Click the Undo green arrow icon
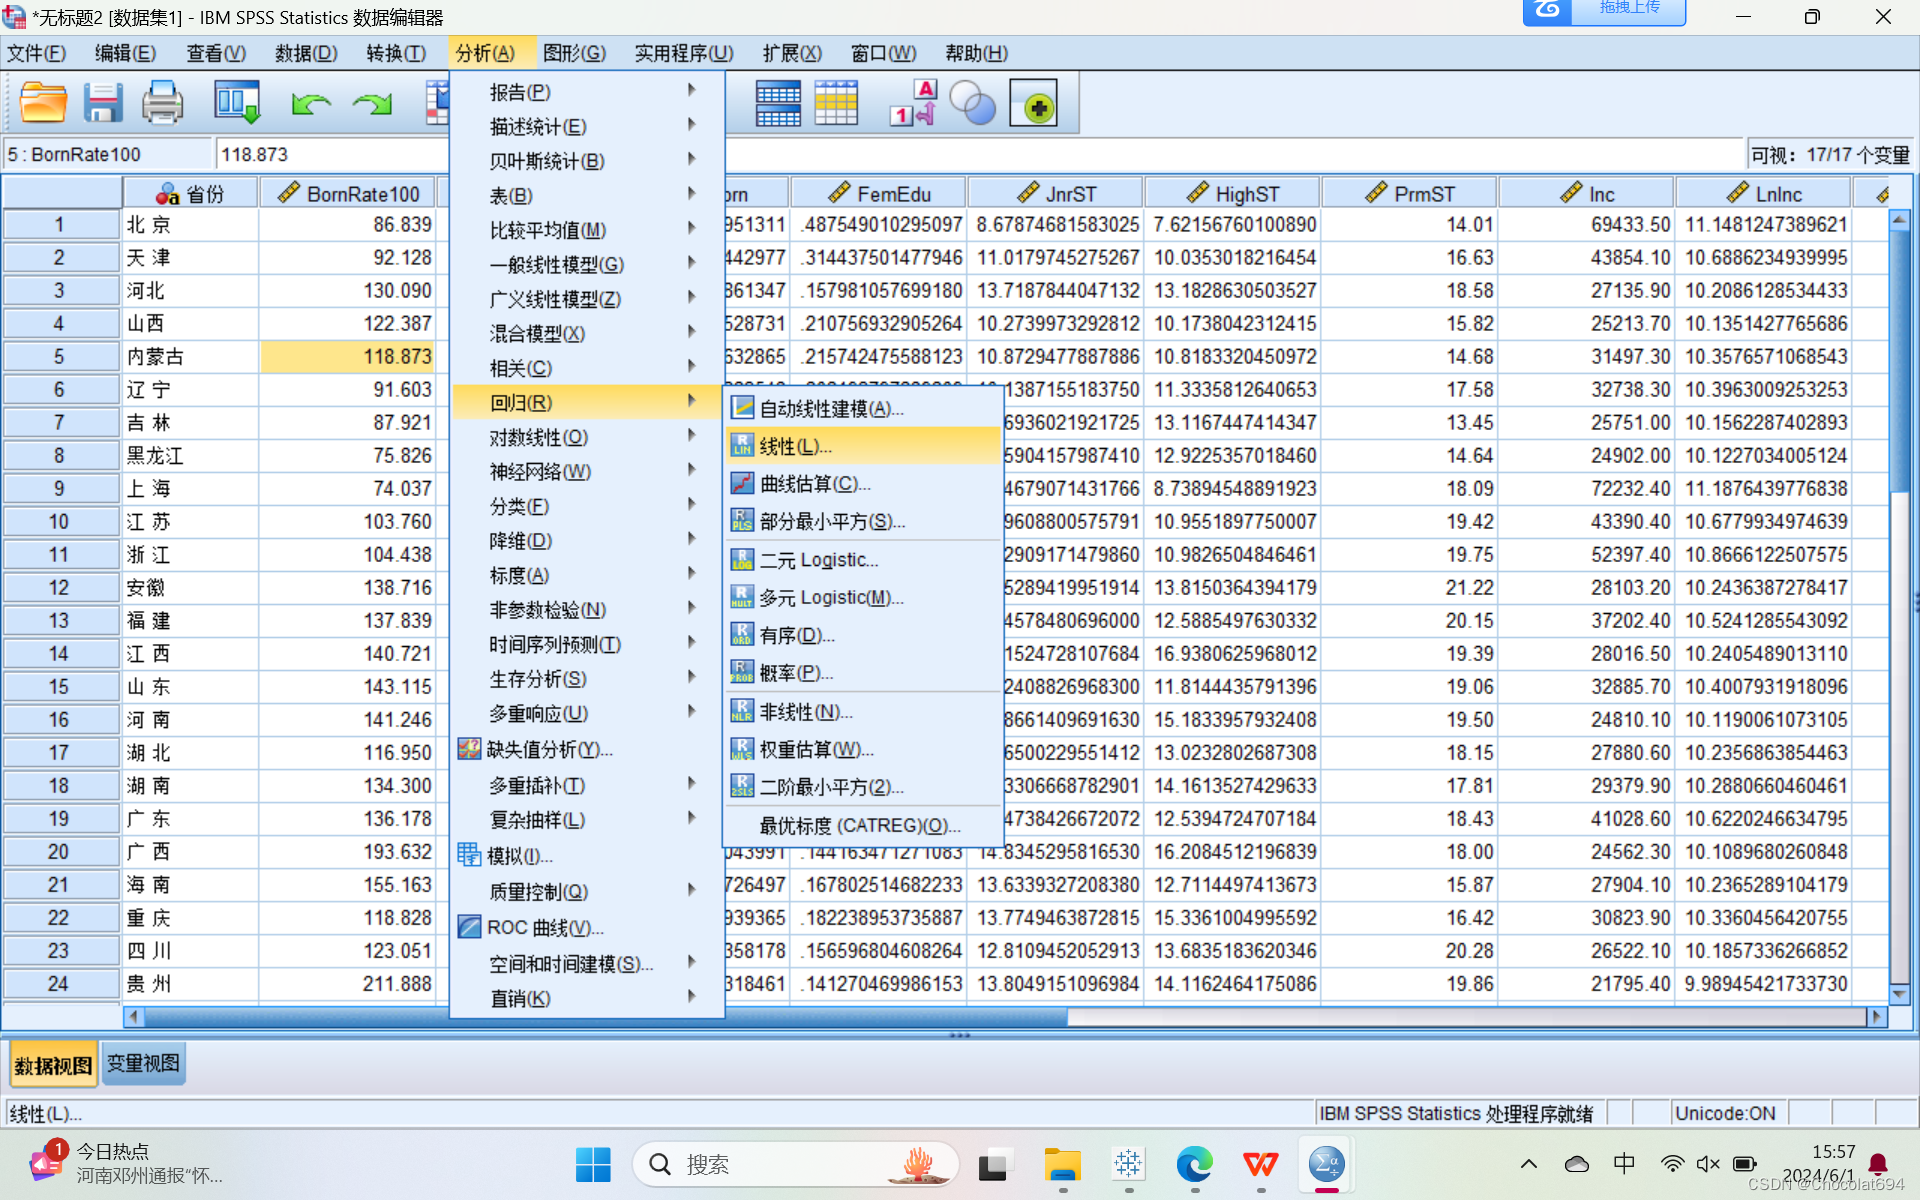Screen dimensions: 1920x1200 (x=311, y=103)
